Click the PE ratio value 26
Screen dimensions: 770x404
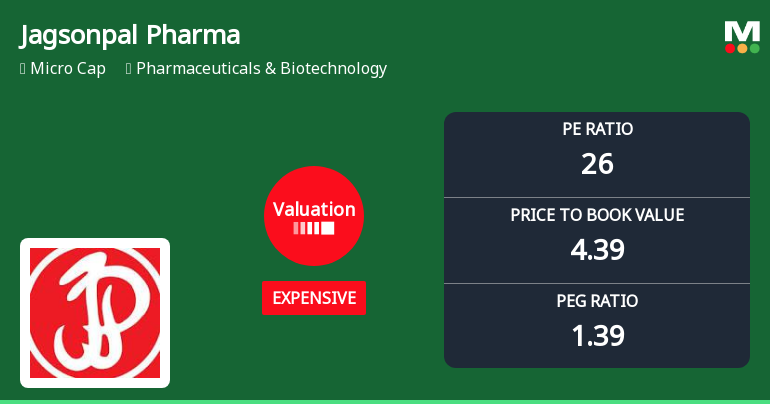tap(597, 164)
